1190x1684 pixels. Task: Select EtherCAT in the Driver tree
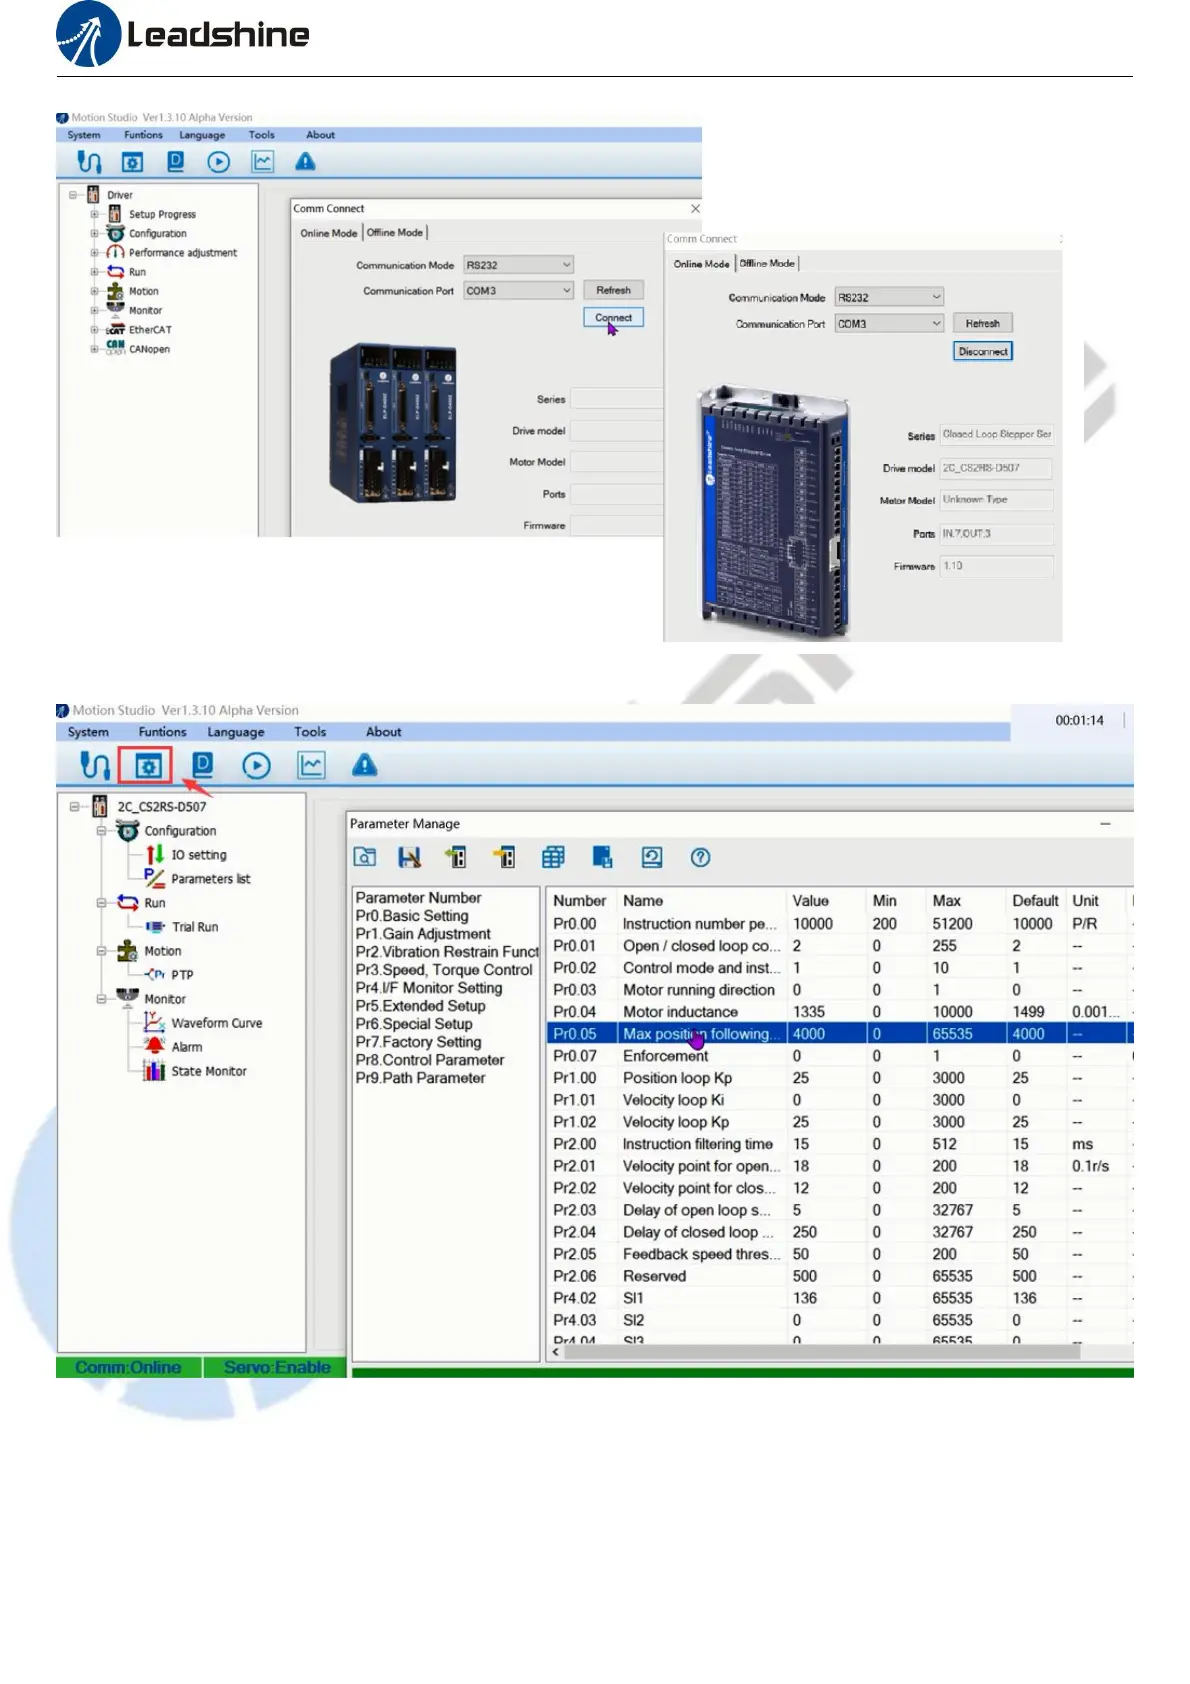150,330
